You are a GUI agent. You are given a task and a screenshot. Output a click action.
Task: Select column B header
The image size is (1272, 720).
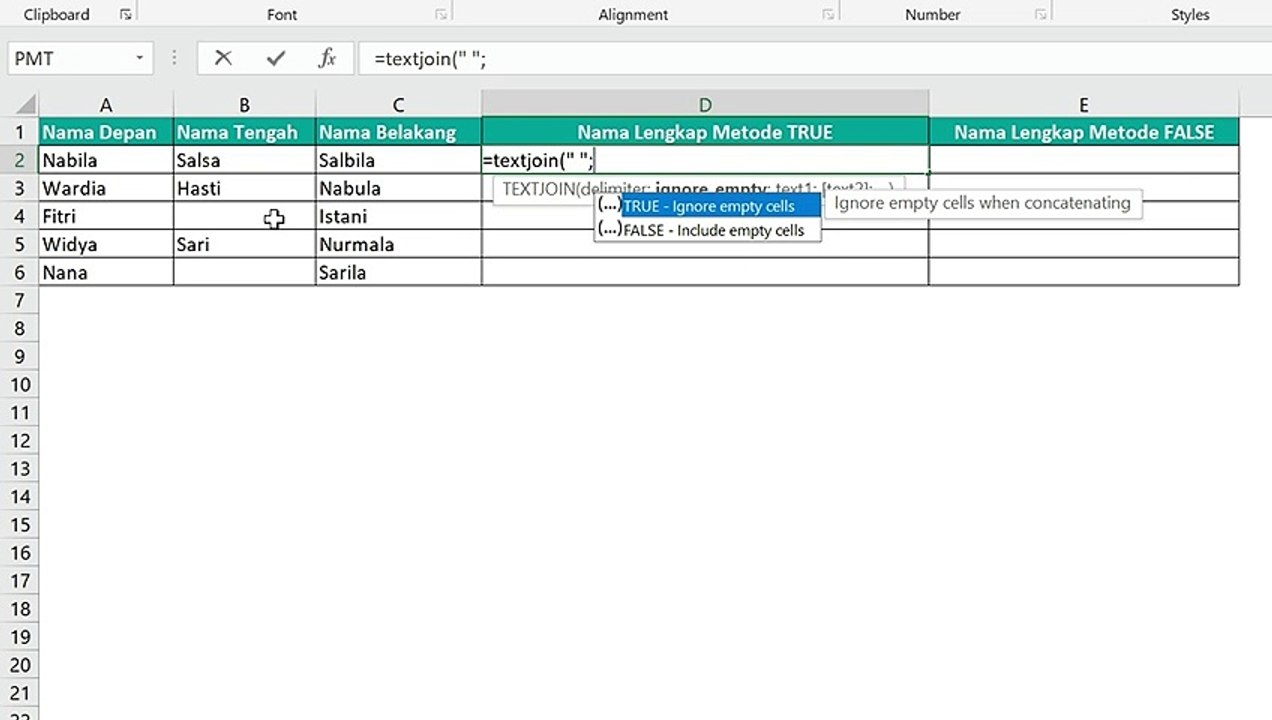click(244, 104)
